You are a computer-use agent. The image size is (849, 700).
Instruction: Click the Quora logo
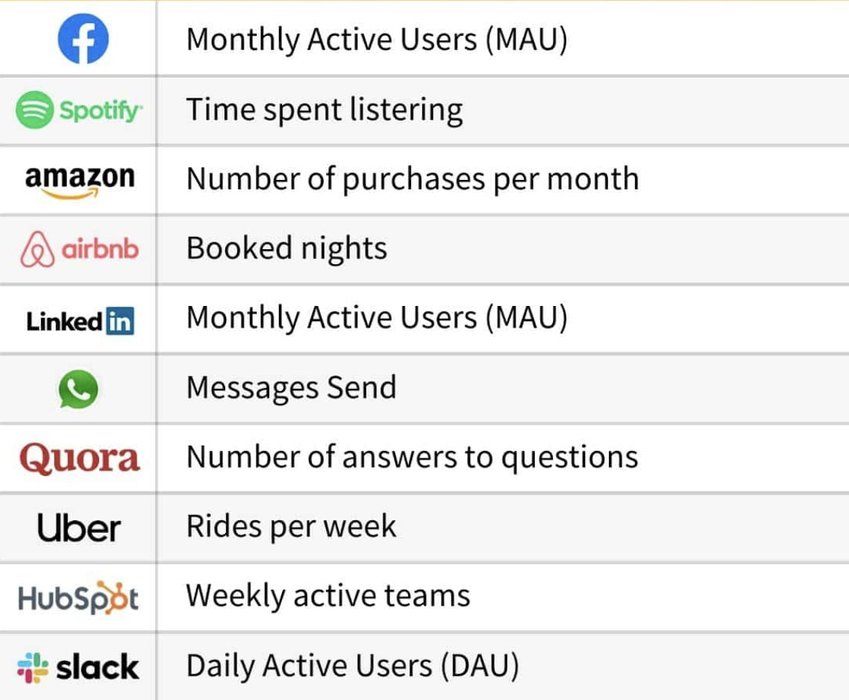(x=79, y=458)
